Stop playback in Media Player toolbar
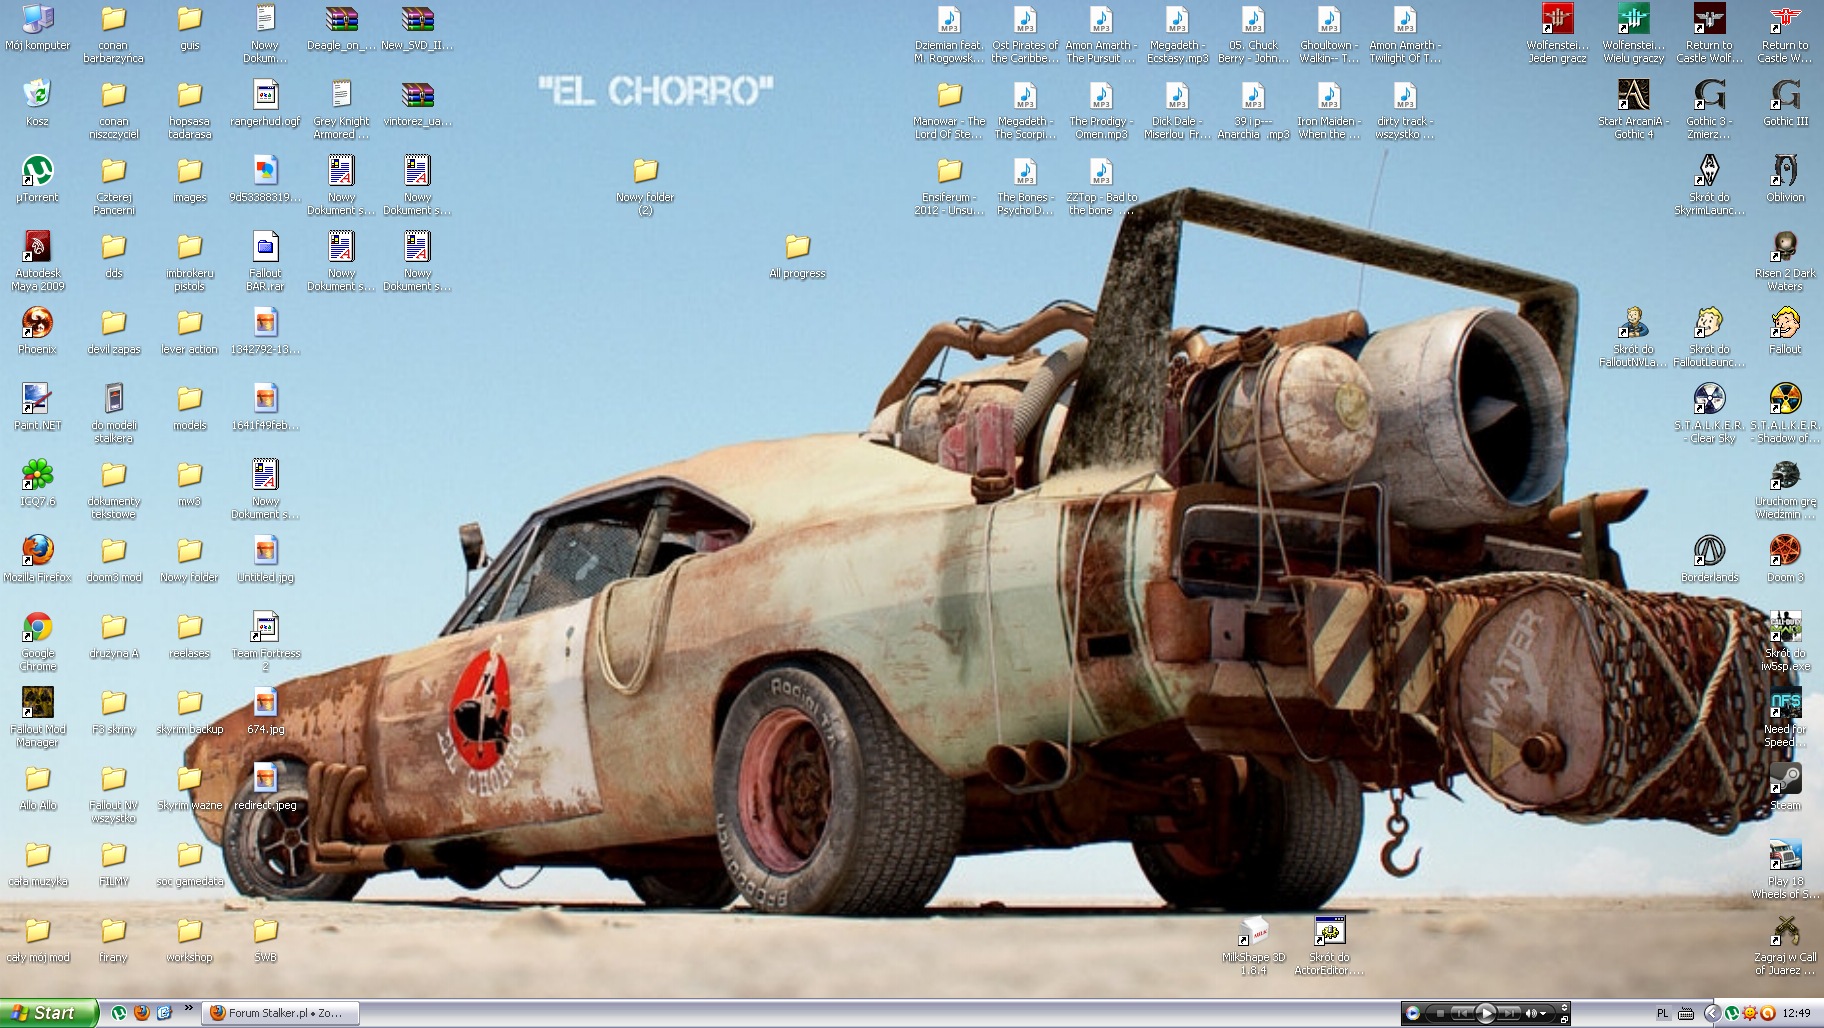Viewport: 1824px width, 1028px height. [1440, 1013]
